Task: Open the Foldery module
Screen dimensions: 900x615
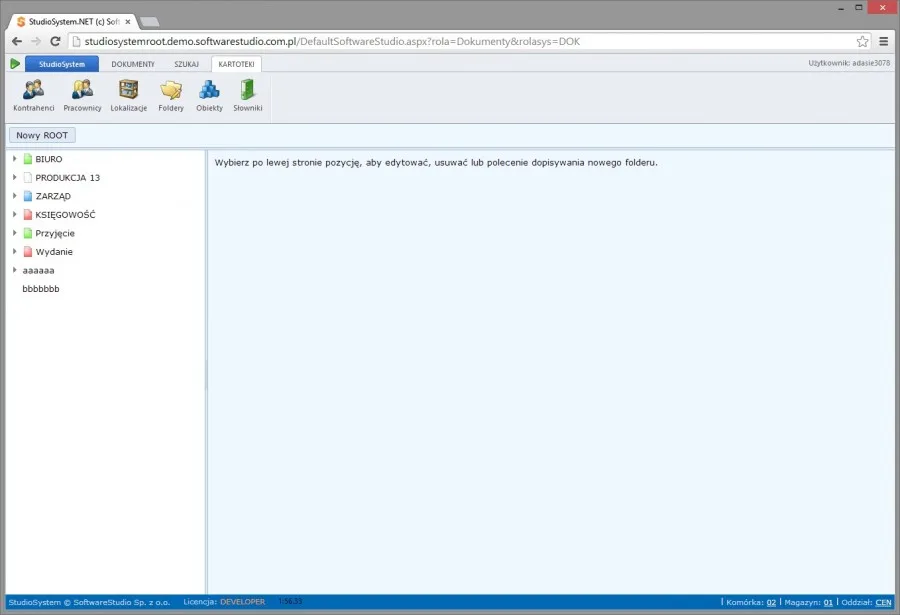Action: click(171, 96)
